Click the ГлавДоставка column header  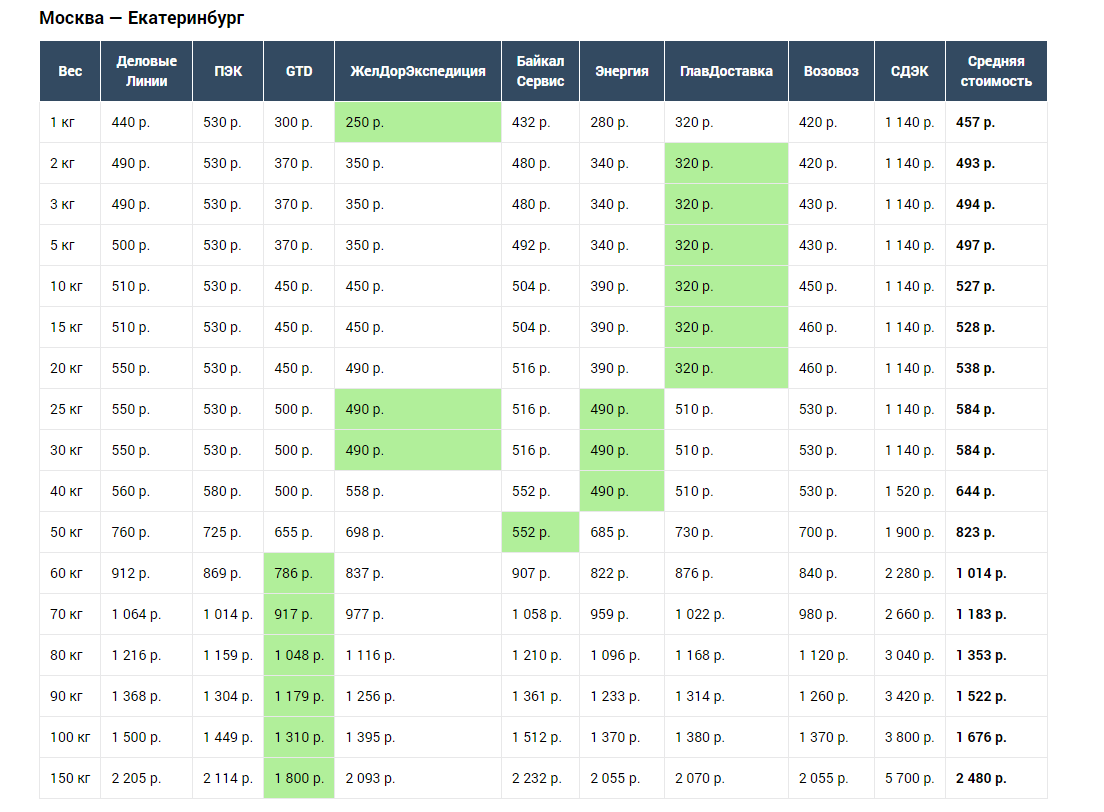pyautogui.click(x=727, y=71)
